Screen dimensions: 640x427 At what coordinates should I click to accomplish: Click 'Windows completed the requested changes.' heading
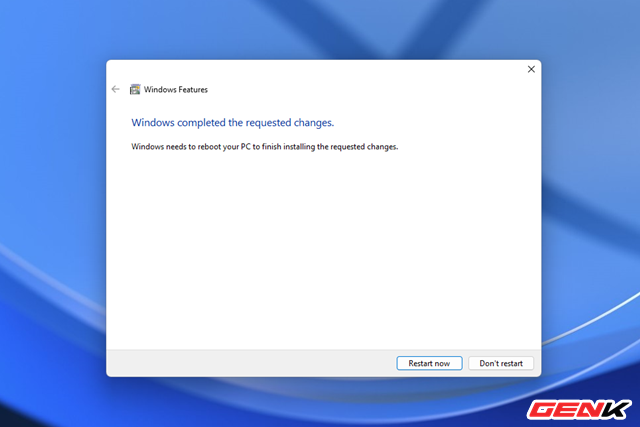(233, 122)
